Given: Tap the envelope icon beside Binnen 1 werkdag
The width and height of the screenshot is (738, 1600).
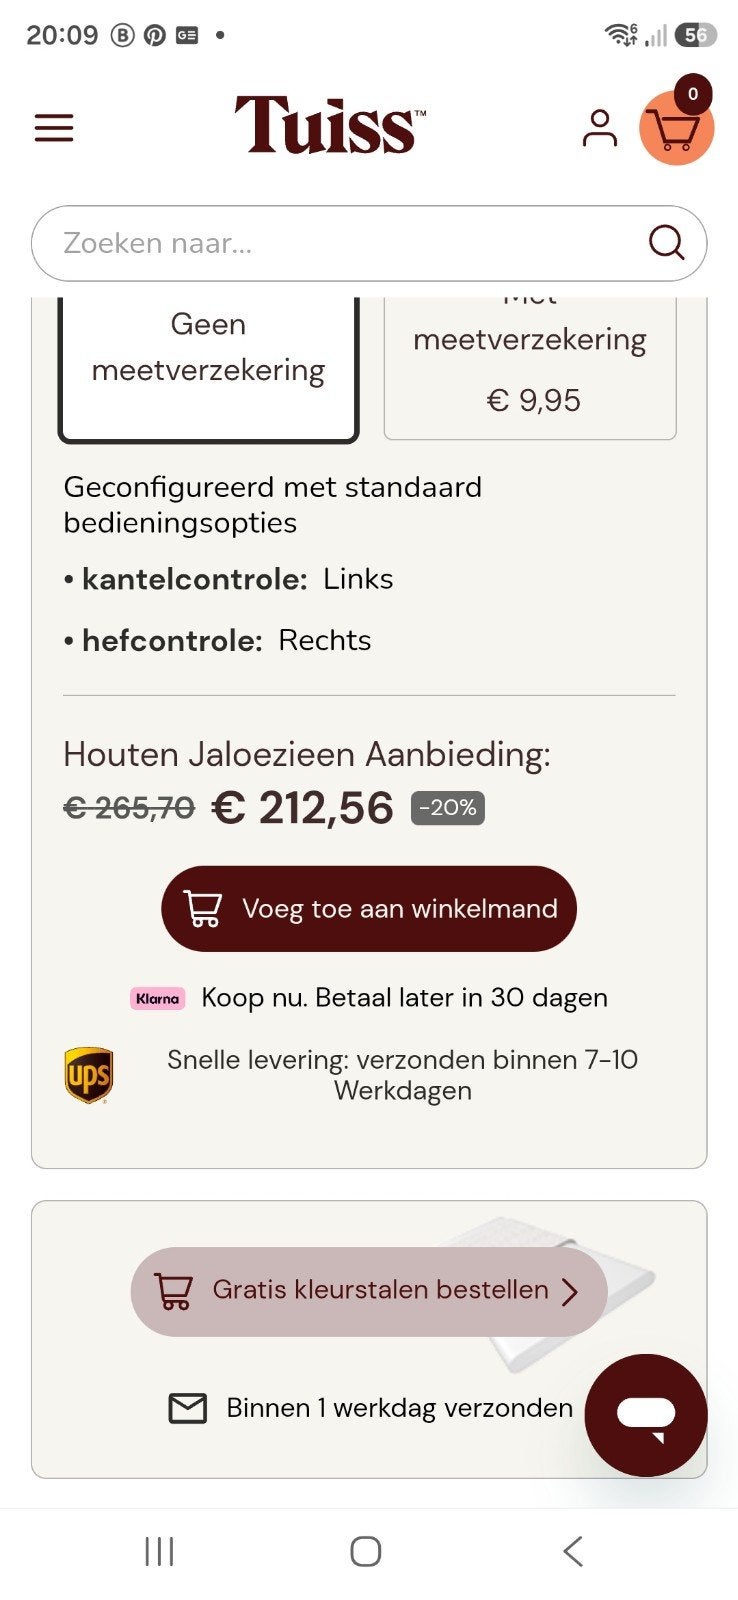Looking at the screenshot, I should tap(188, 1408).
